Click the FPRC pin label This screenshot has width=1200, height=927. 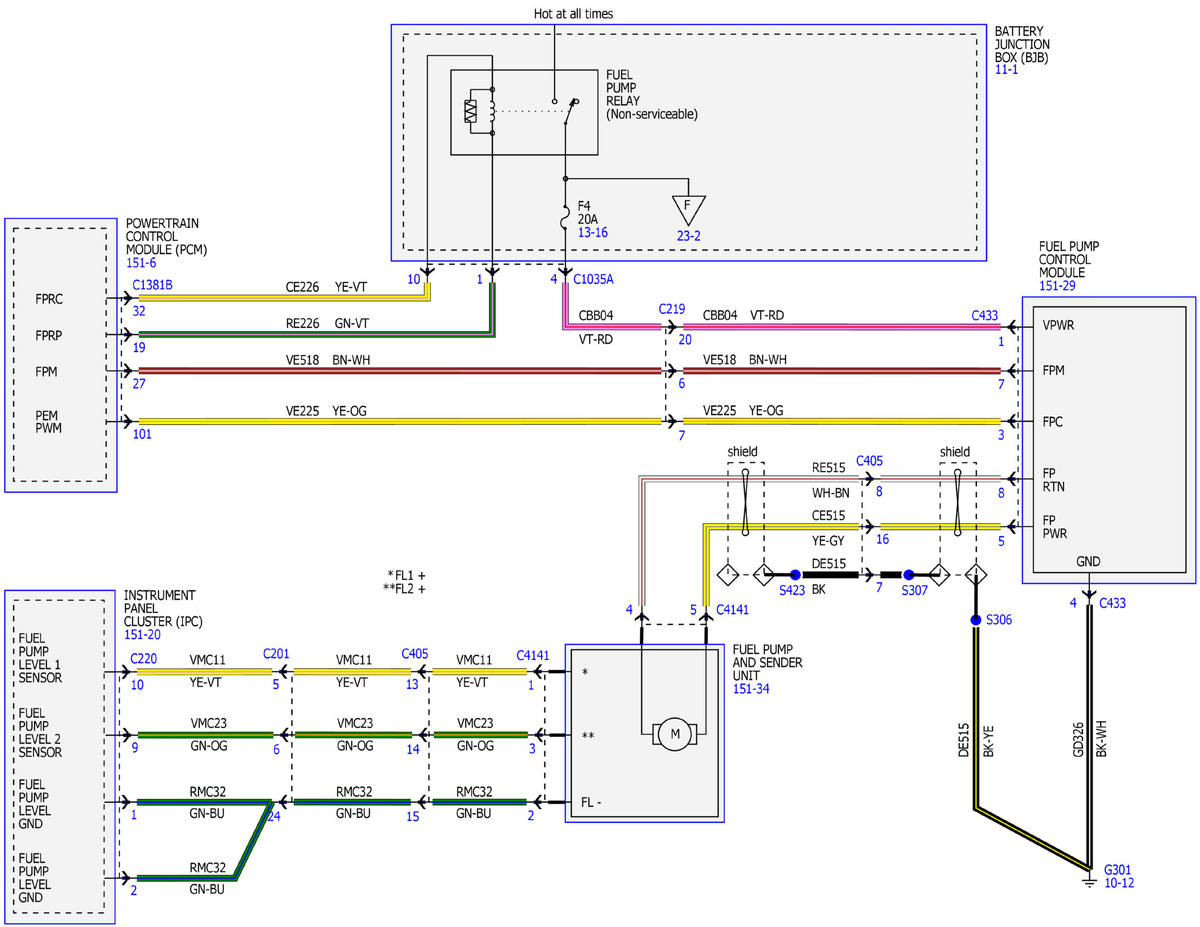pyautogui.click(x=51, y=298)
